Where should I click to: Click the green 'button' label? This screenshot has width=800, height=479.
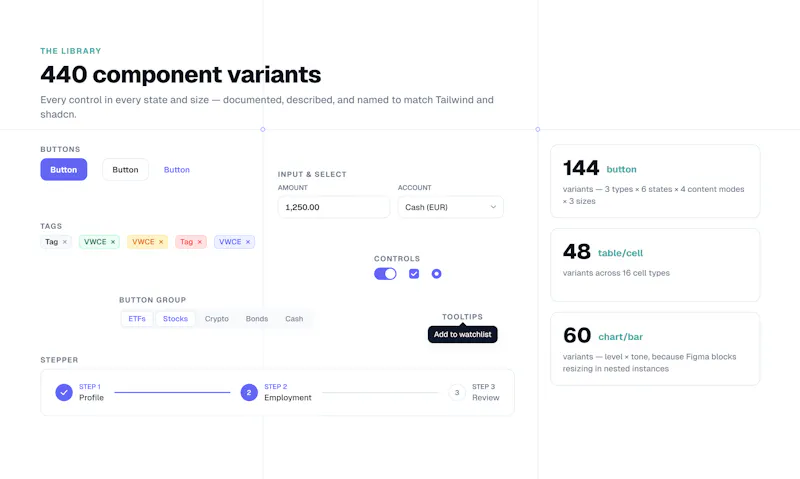pyautogui.click(x=621, y=169)
